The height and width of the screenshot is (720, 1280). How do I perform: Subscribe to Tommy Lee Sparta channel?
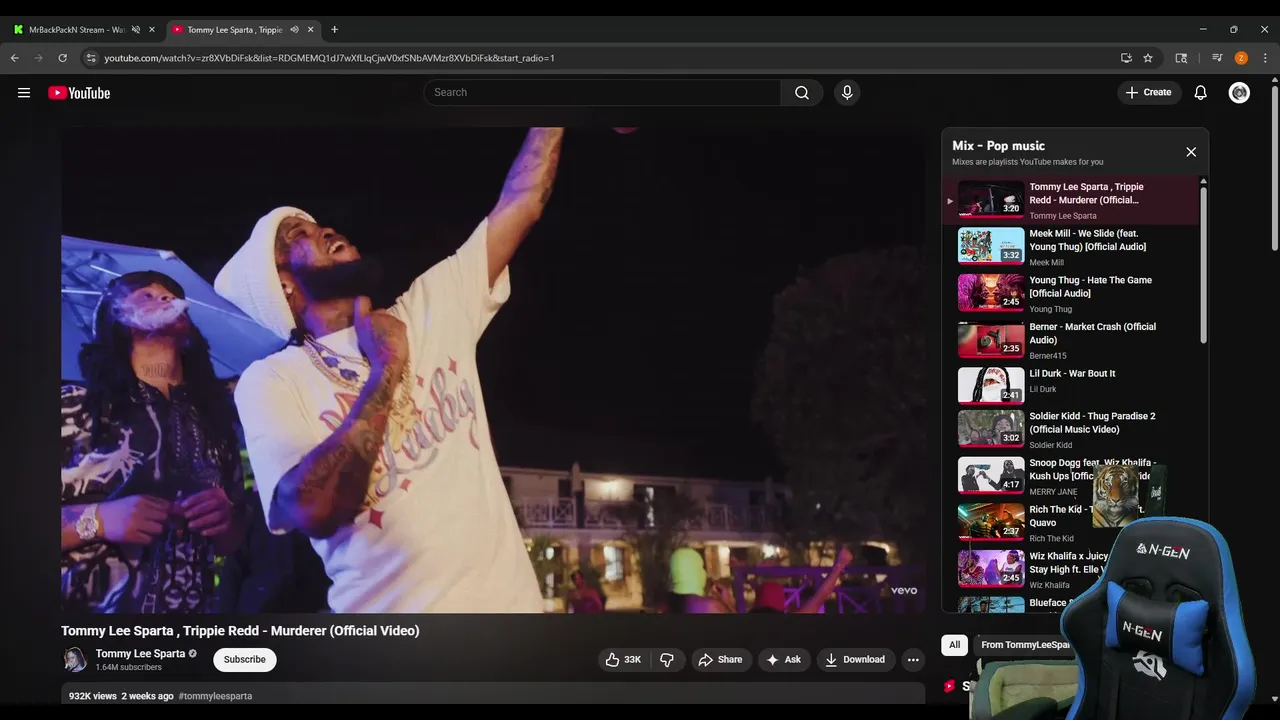tap(245, 660)
